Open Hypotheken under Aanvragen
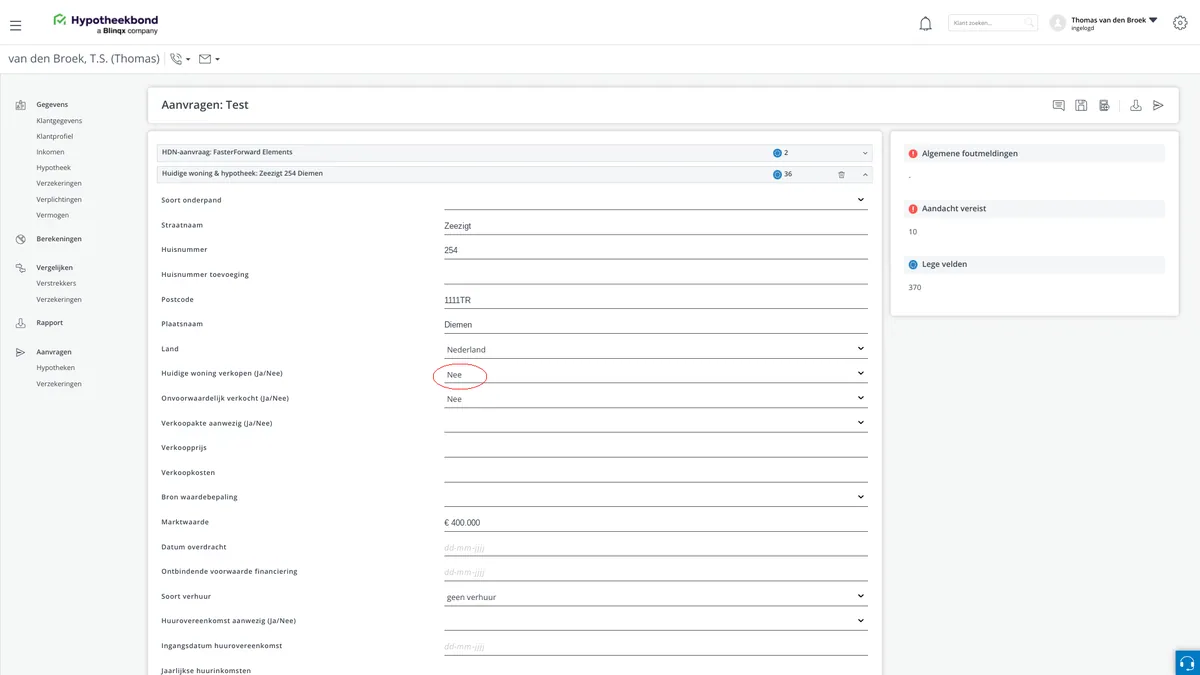This screenshot has width=1200, height=675. [x=55, y=368]
